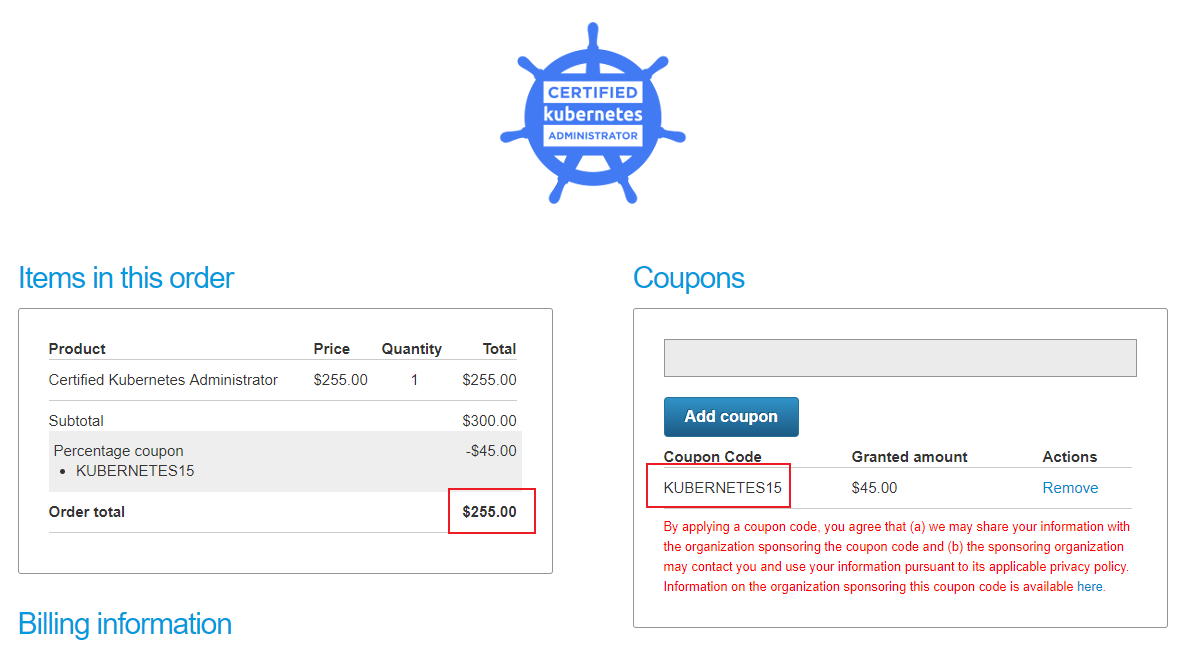The width and height of the screenshot is (1180, 653).
Task: Click the Actions column header
Action: pos(1069,457)
